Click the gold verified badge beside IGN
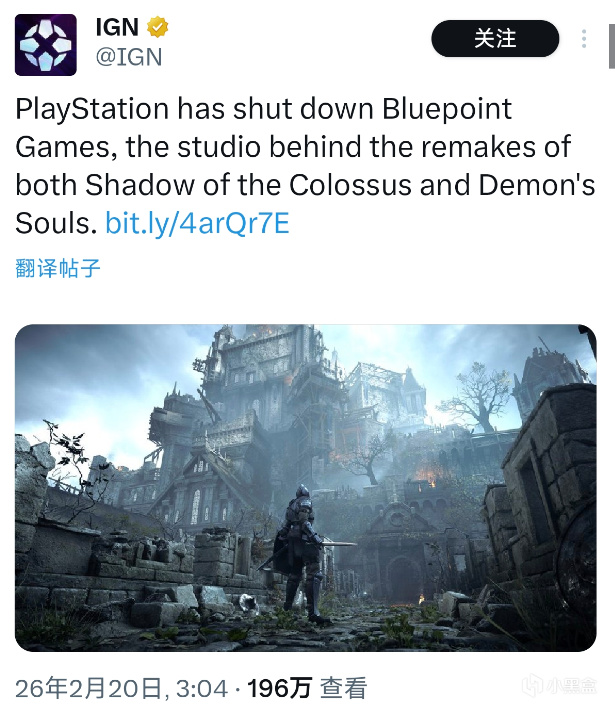This screenshot has width=615, height=714. point(158,27)
